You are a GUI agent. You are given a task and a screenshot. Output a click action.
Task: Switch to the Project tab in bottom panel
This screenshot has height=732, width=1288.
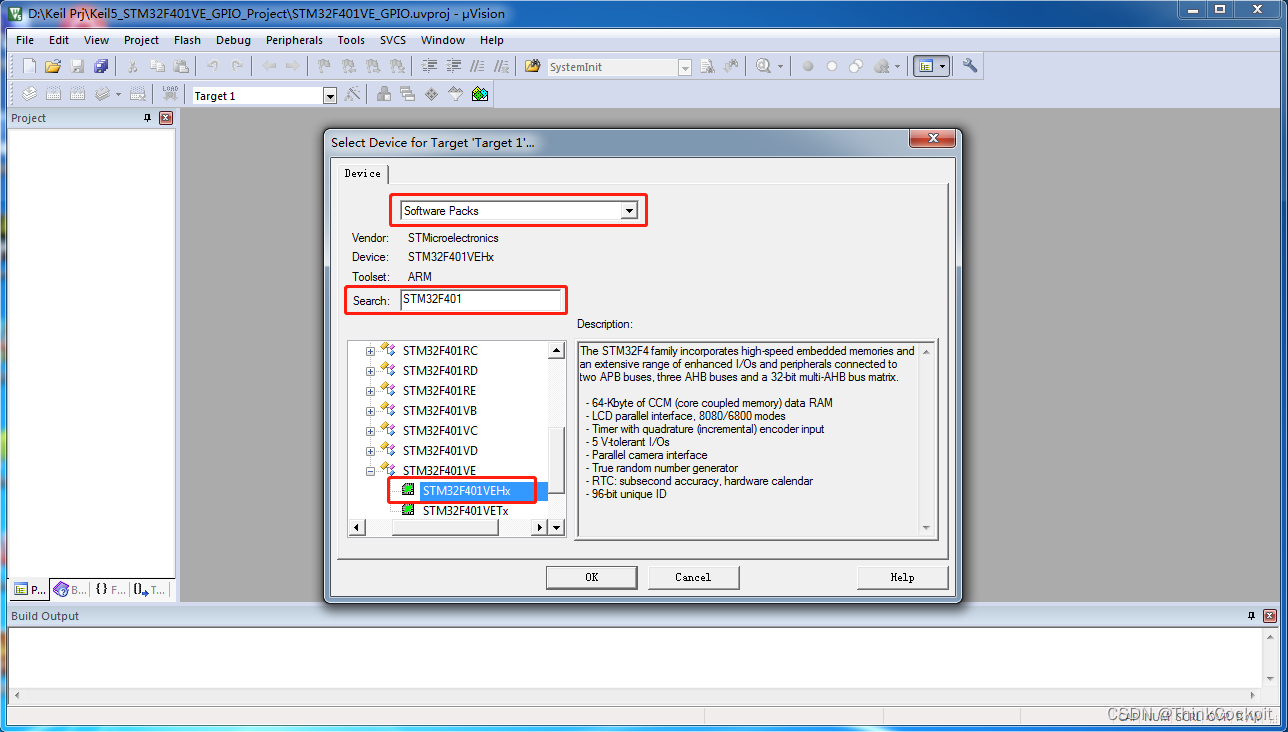(x=29, y=590)
